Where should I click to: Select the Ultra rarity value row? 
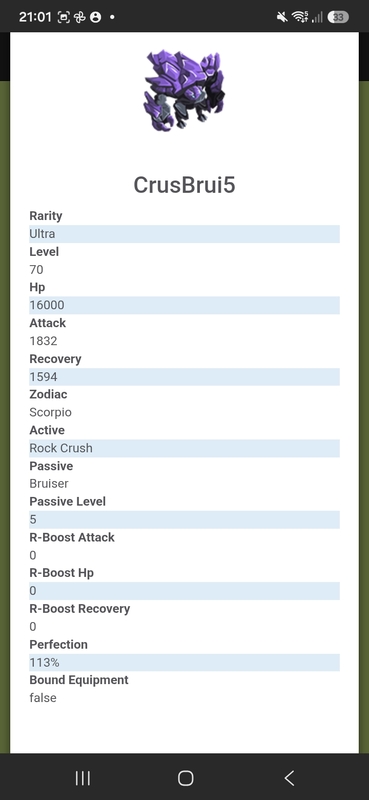click(x=184, y=234)
